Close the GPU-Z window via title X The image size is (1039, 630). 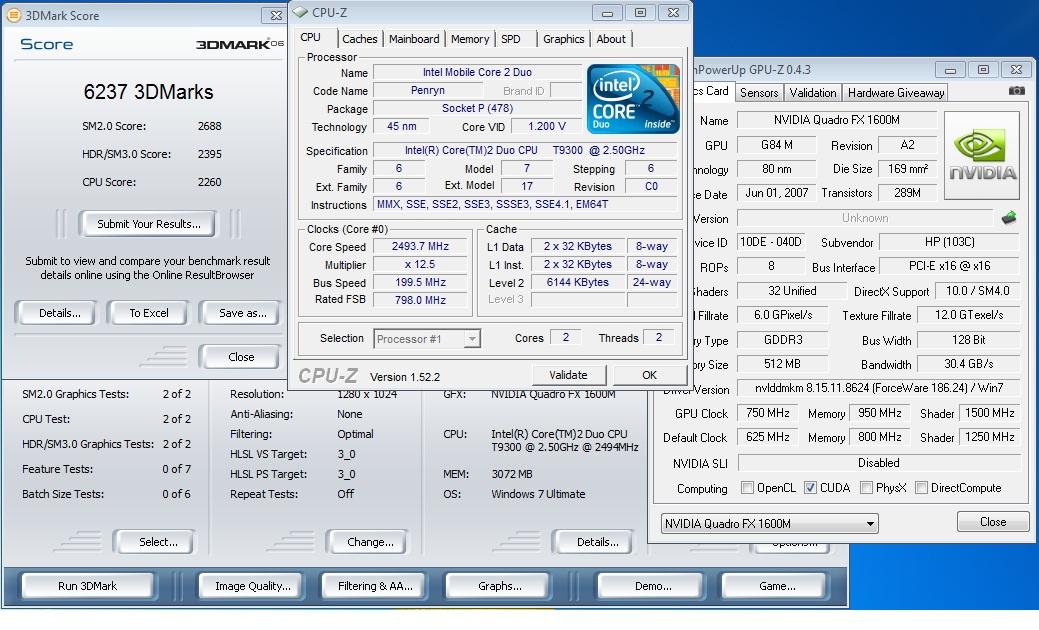point(1016,70)
